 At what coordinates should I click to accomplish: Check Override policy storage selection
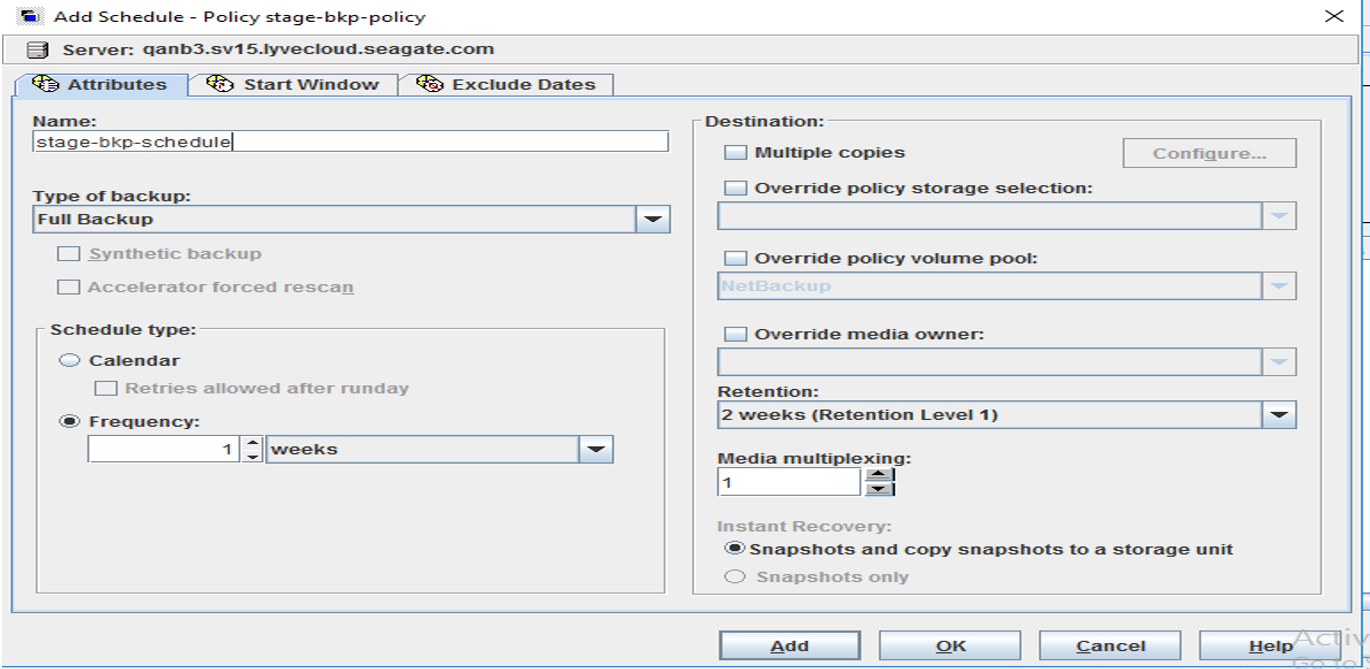pos(736,188)
